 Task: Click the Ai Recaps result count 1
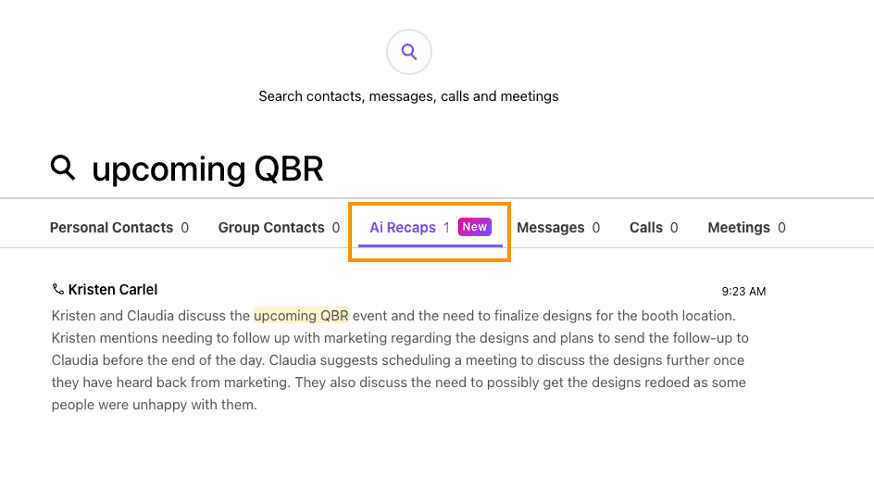(446, 227)
